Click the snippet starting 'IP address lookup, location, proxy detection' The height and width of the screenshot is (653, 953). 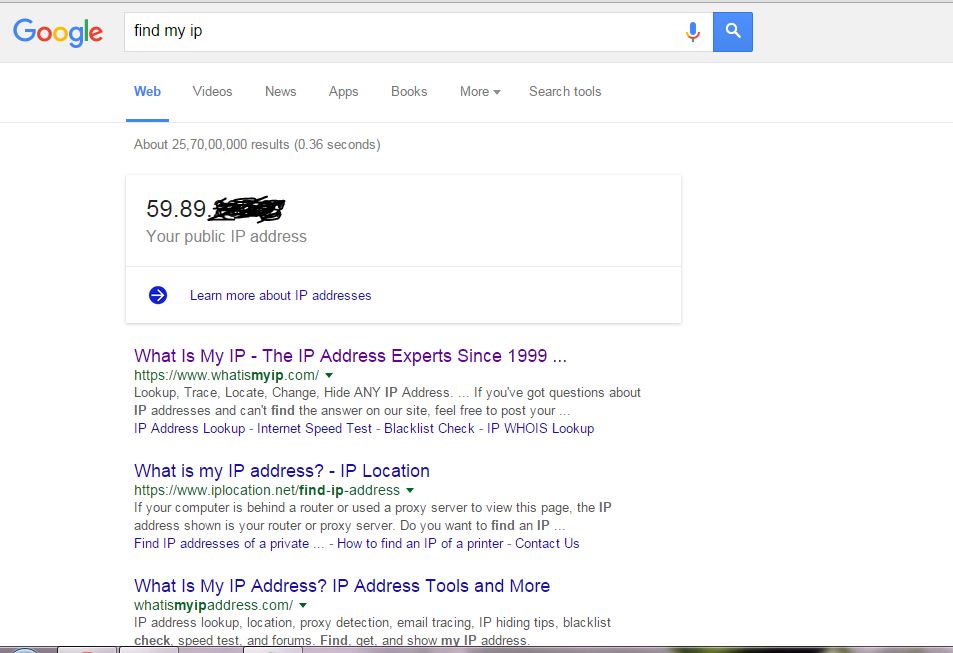(x=373, y=631)
